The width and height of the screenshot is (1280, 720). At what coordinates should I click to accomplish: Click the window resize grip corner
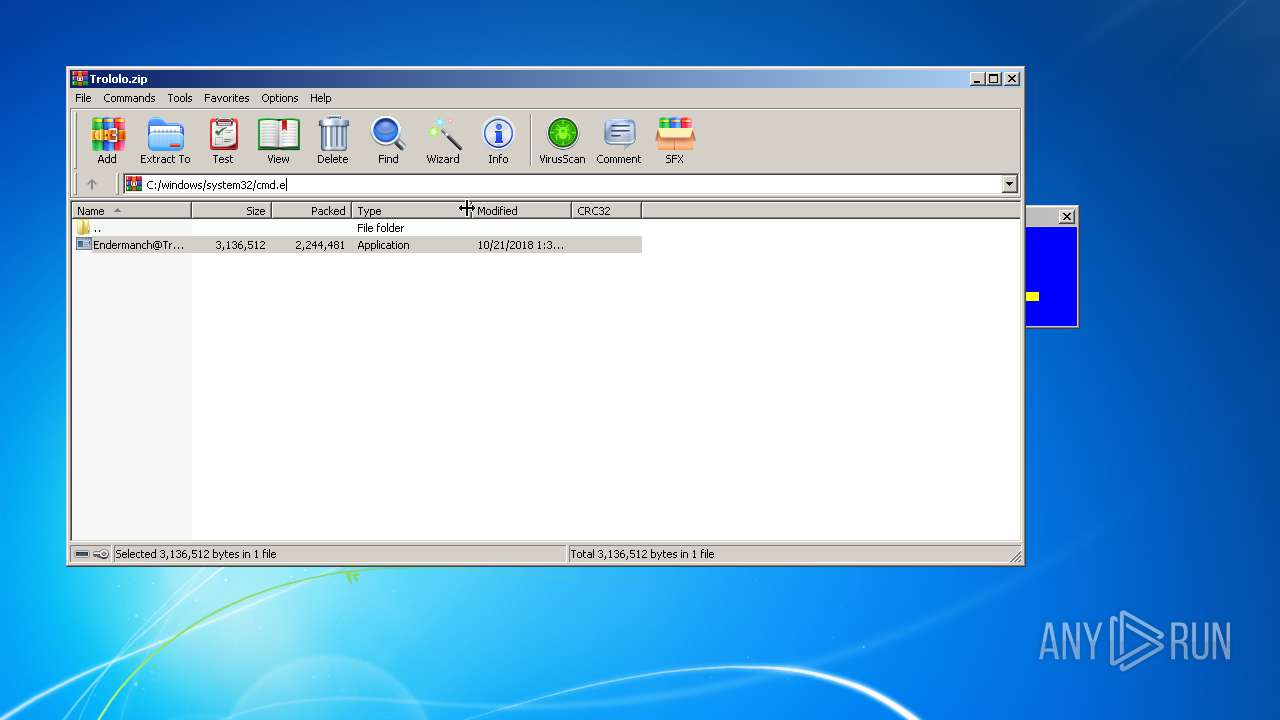[1015, 556]
